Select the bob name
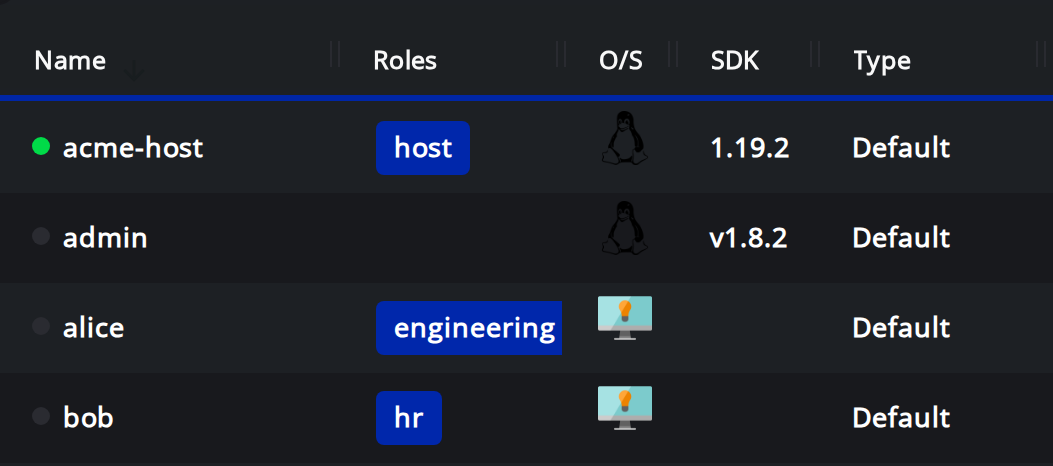 88,418
